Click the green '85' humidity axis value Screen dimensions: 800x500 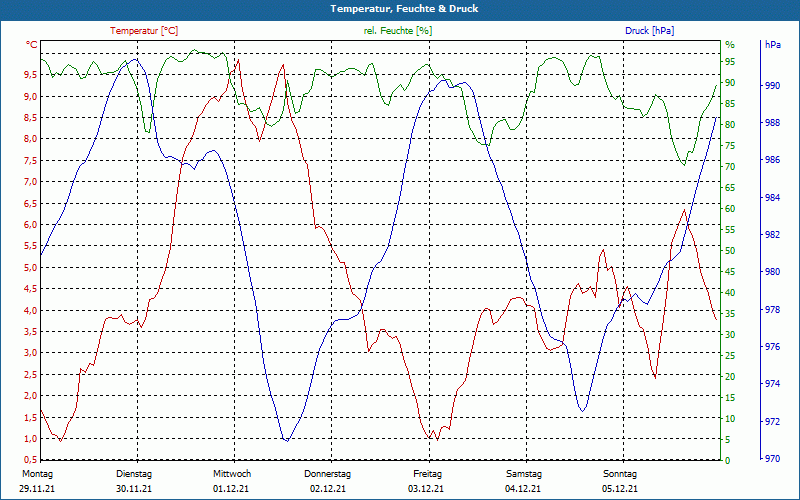(730, 104)
